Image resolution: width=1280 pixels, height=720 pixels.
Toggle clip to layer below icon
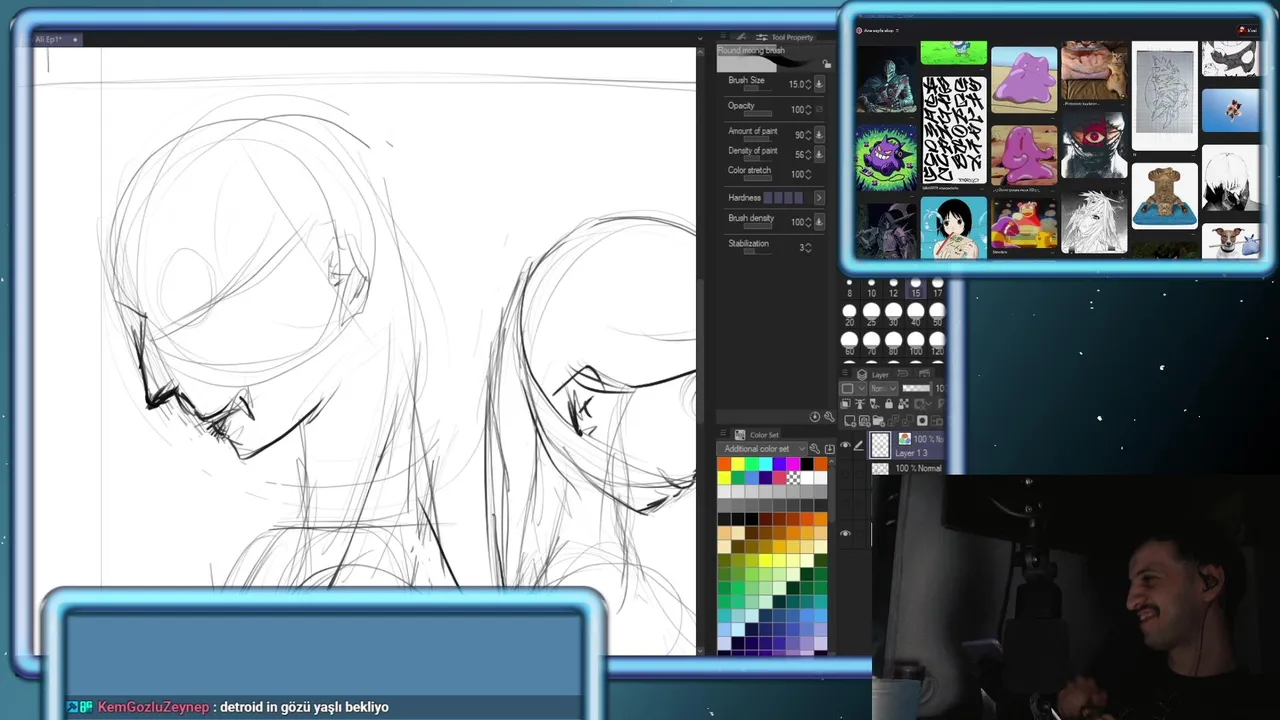coord(846,404)
